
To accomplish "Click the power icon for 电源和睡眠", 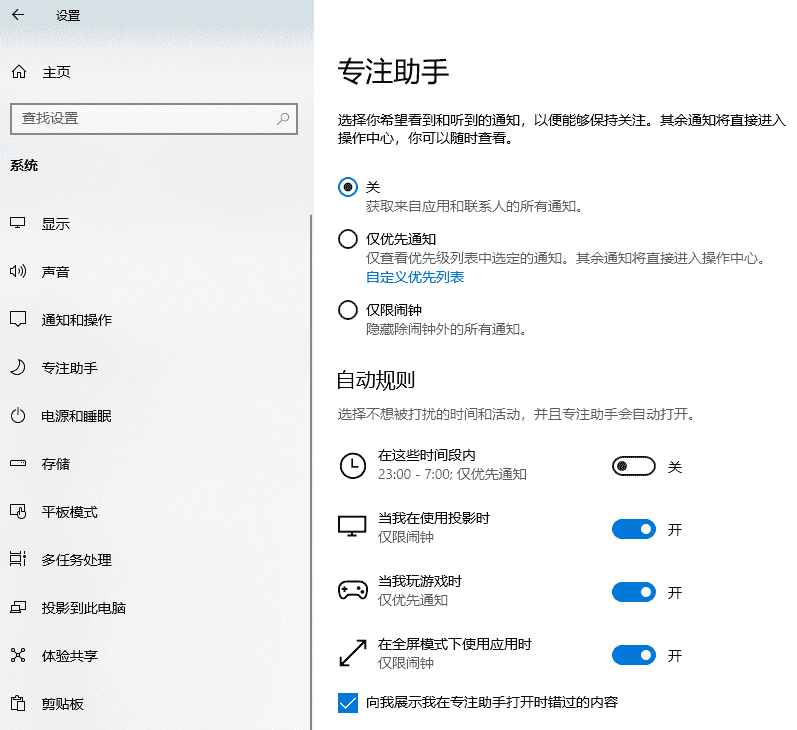I will (18, 416).
